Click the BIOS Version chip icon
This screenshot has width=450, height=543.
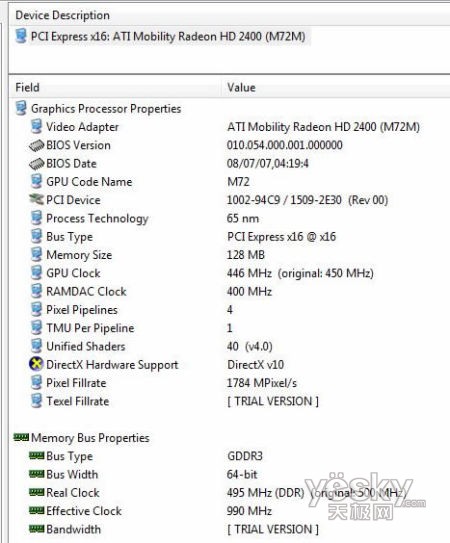[36, 145]
